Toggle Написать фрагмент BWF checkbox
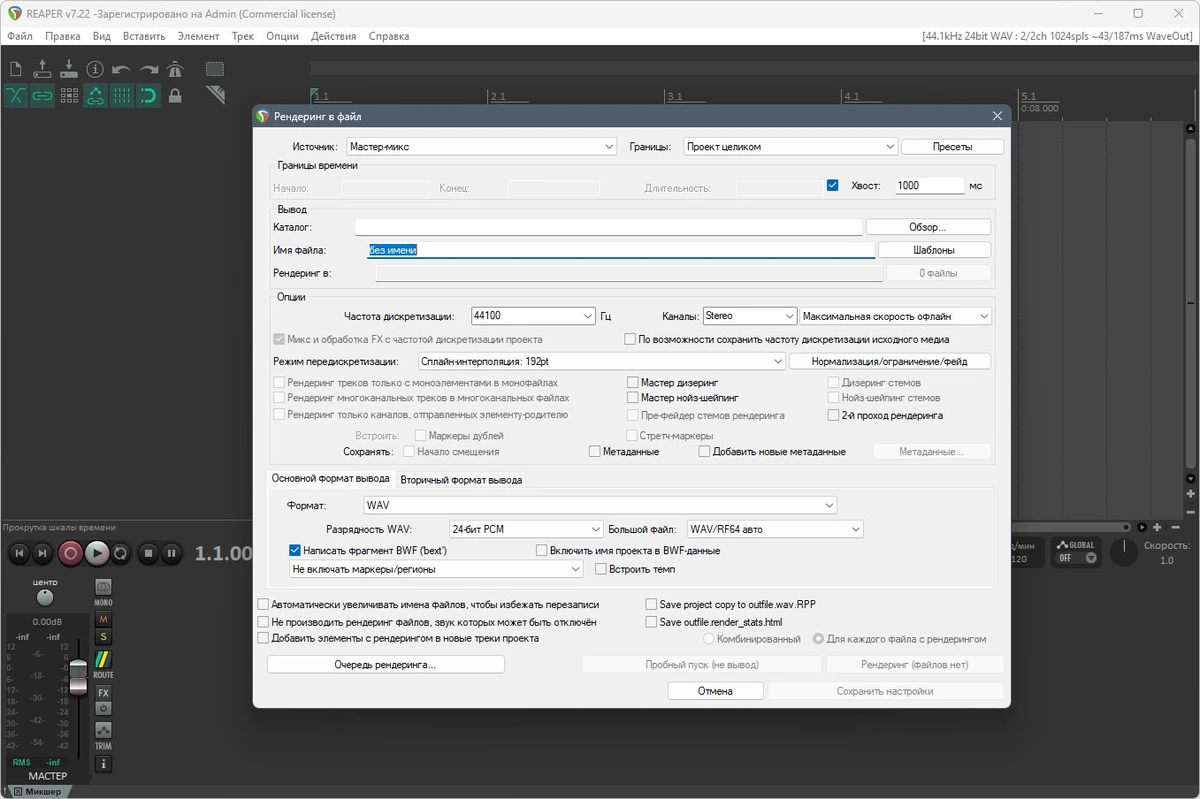This screenshot has height=799, width=1200. (295, 550)
